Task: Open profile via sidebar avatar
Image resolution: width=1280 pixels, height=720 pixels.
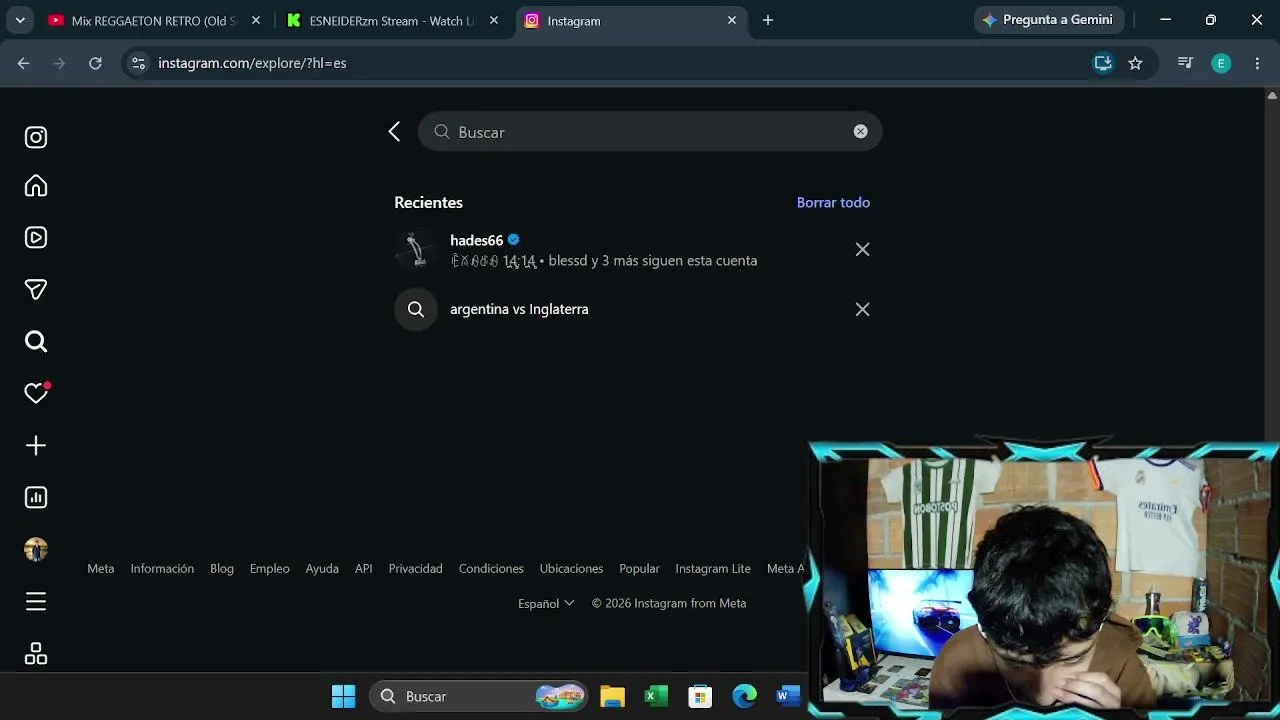Action: coord(36,550)
